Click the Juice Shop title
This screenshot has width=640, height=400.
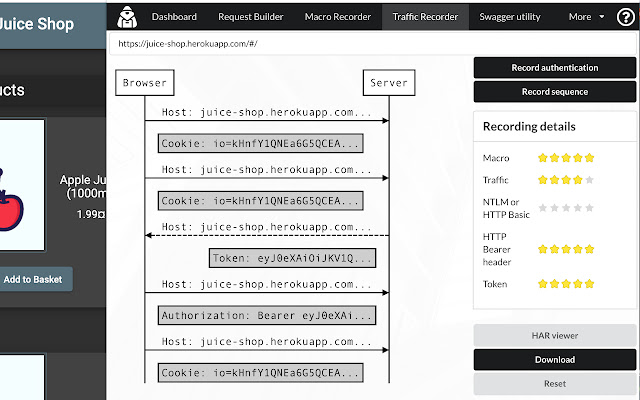coord(37,24)
